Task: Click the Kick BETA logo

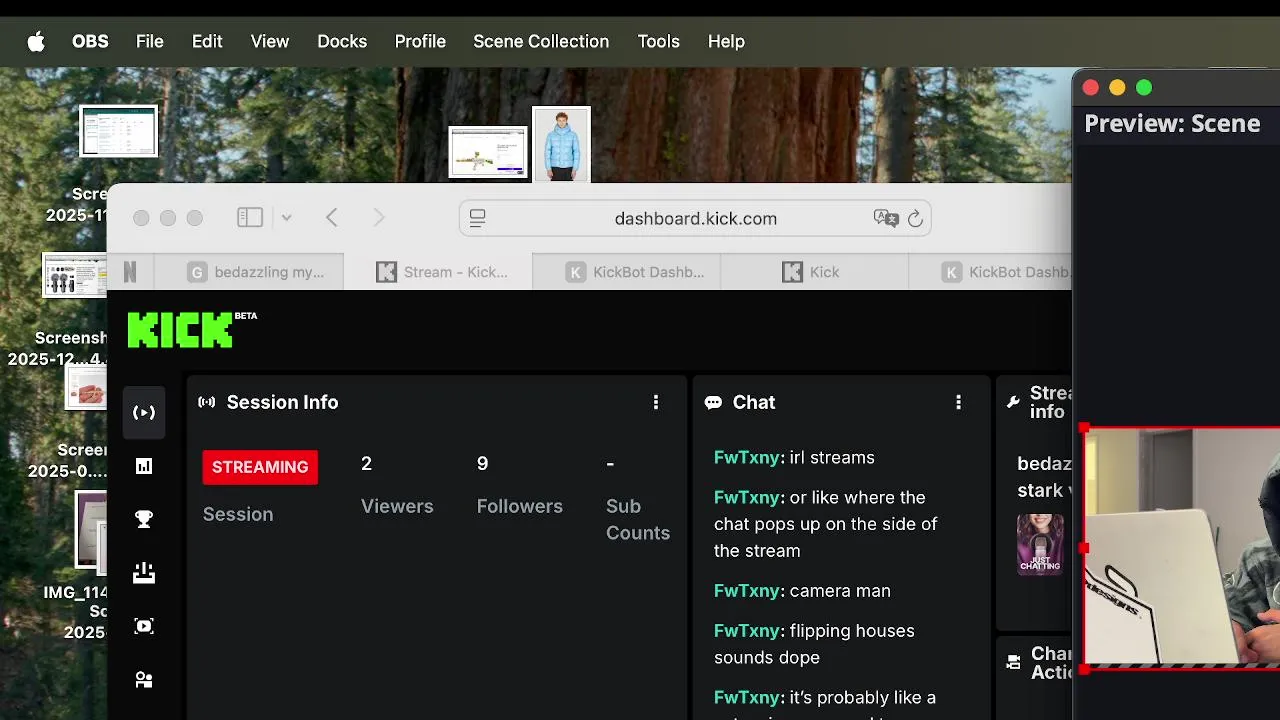Action: tap(192, 329)
